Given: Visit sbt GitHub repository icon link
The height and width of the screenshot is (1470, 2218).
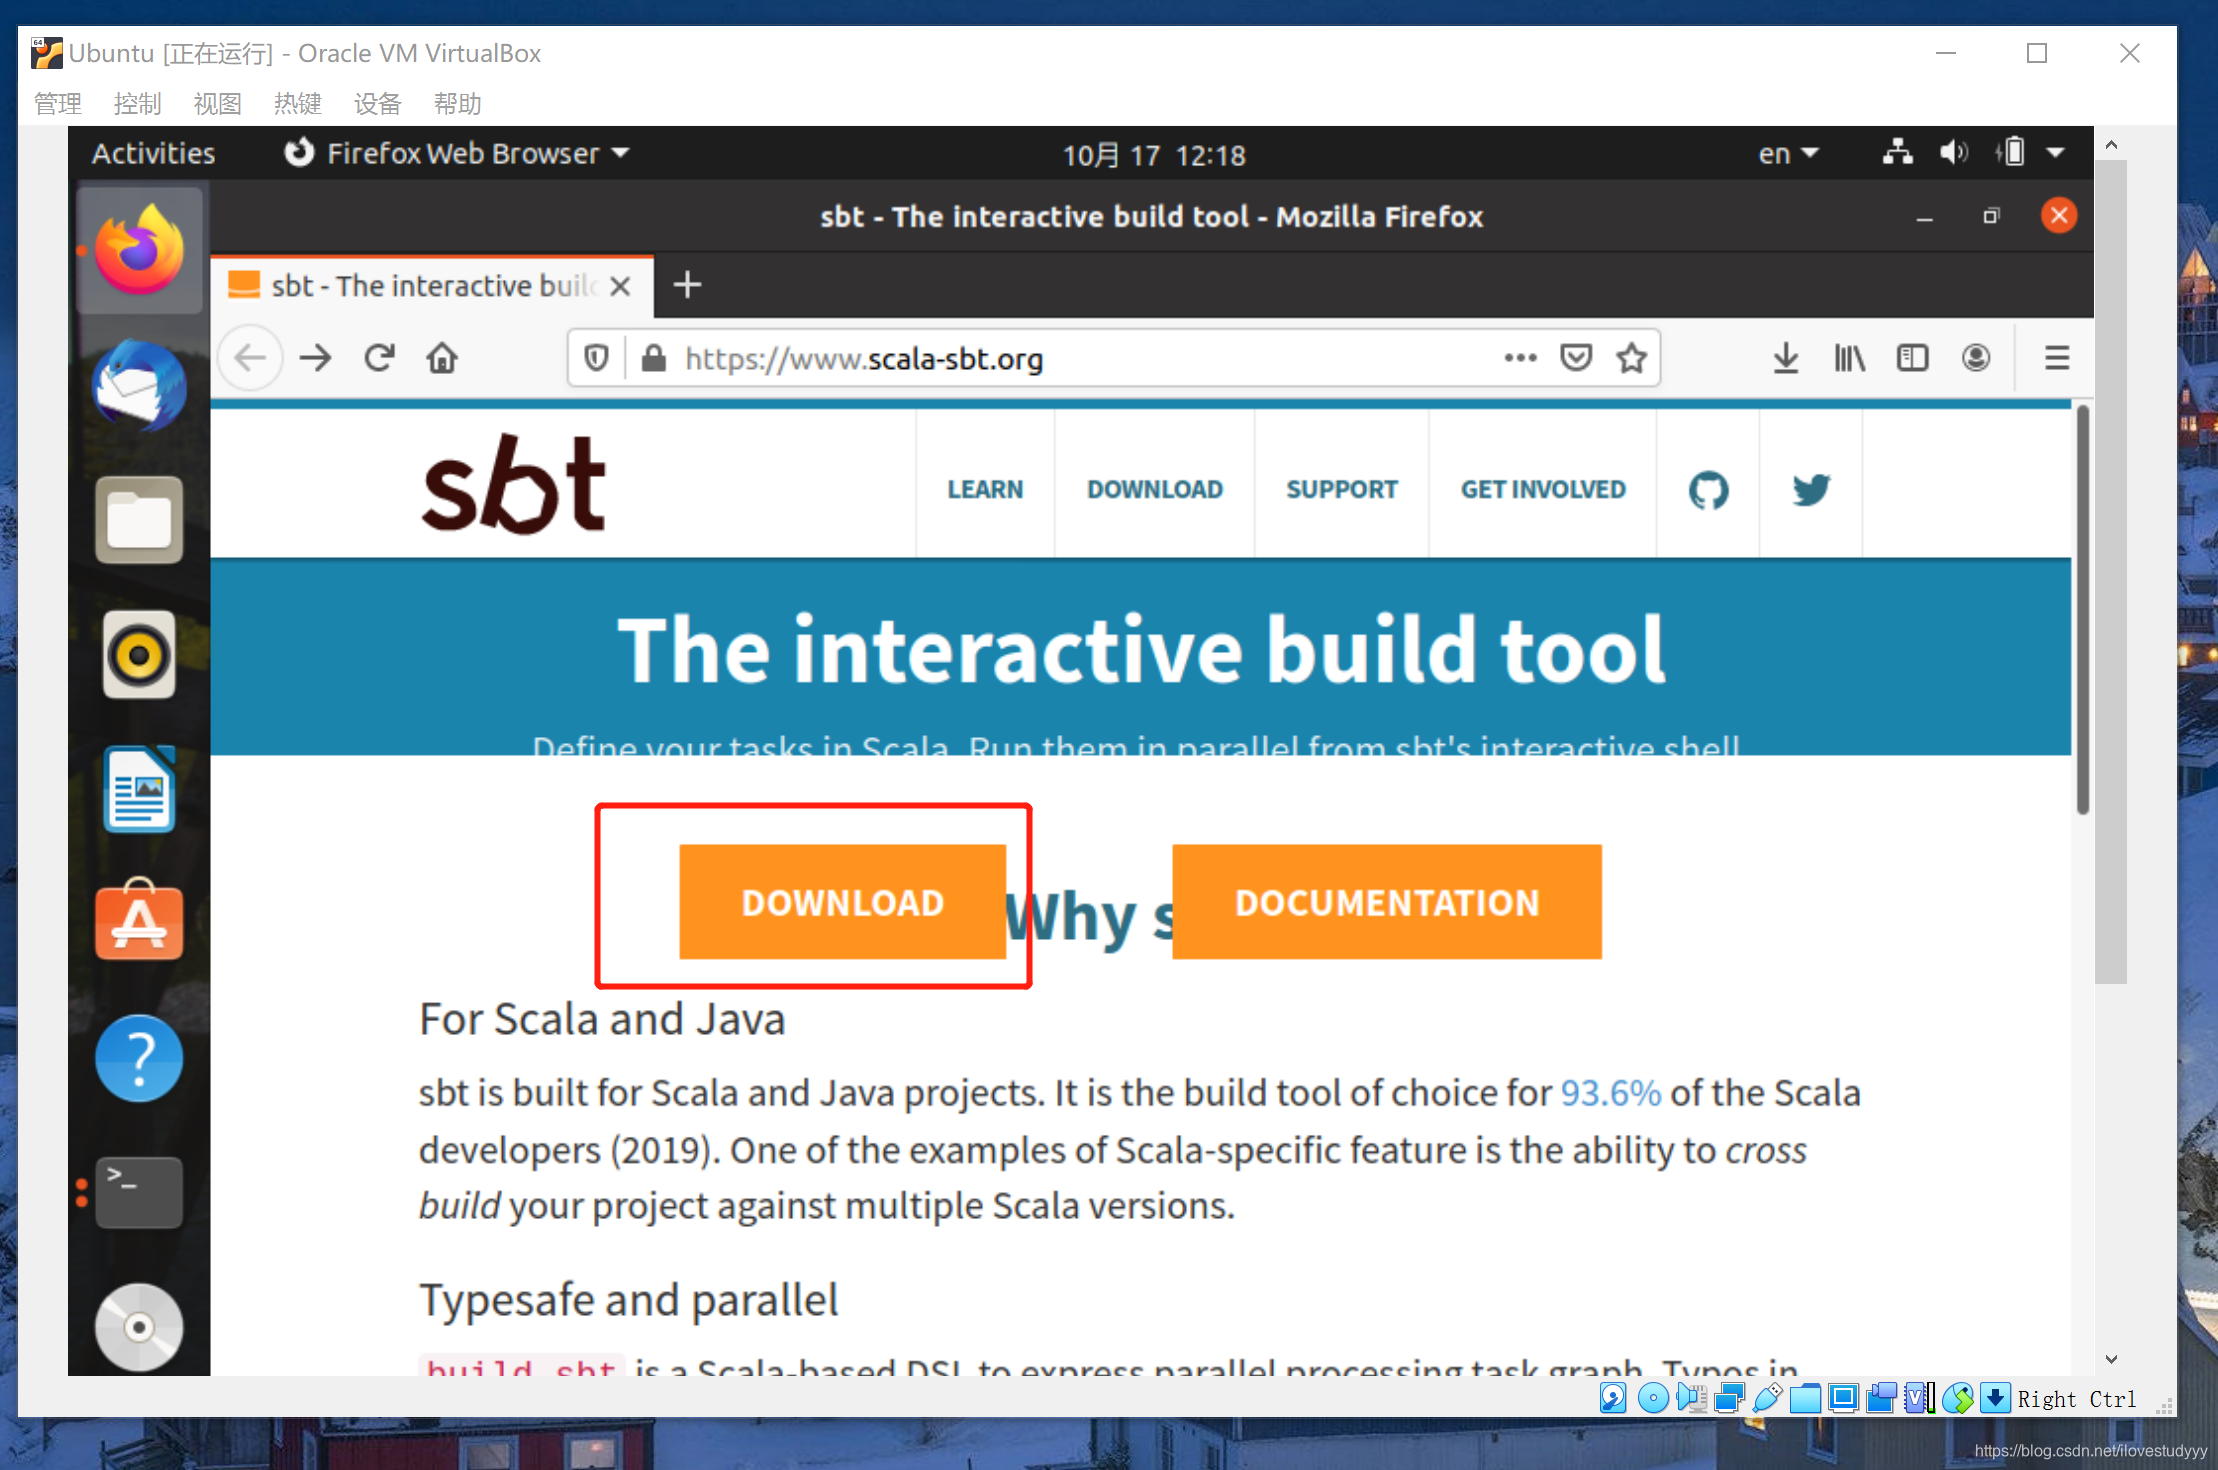Looking at the screenshot, I should point(1708,490).
